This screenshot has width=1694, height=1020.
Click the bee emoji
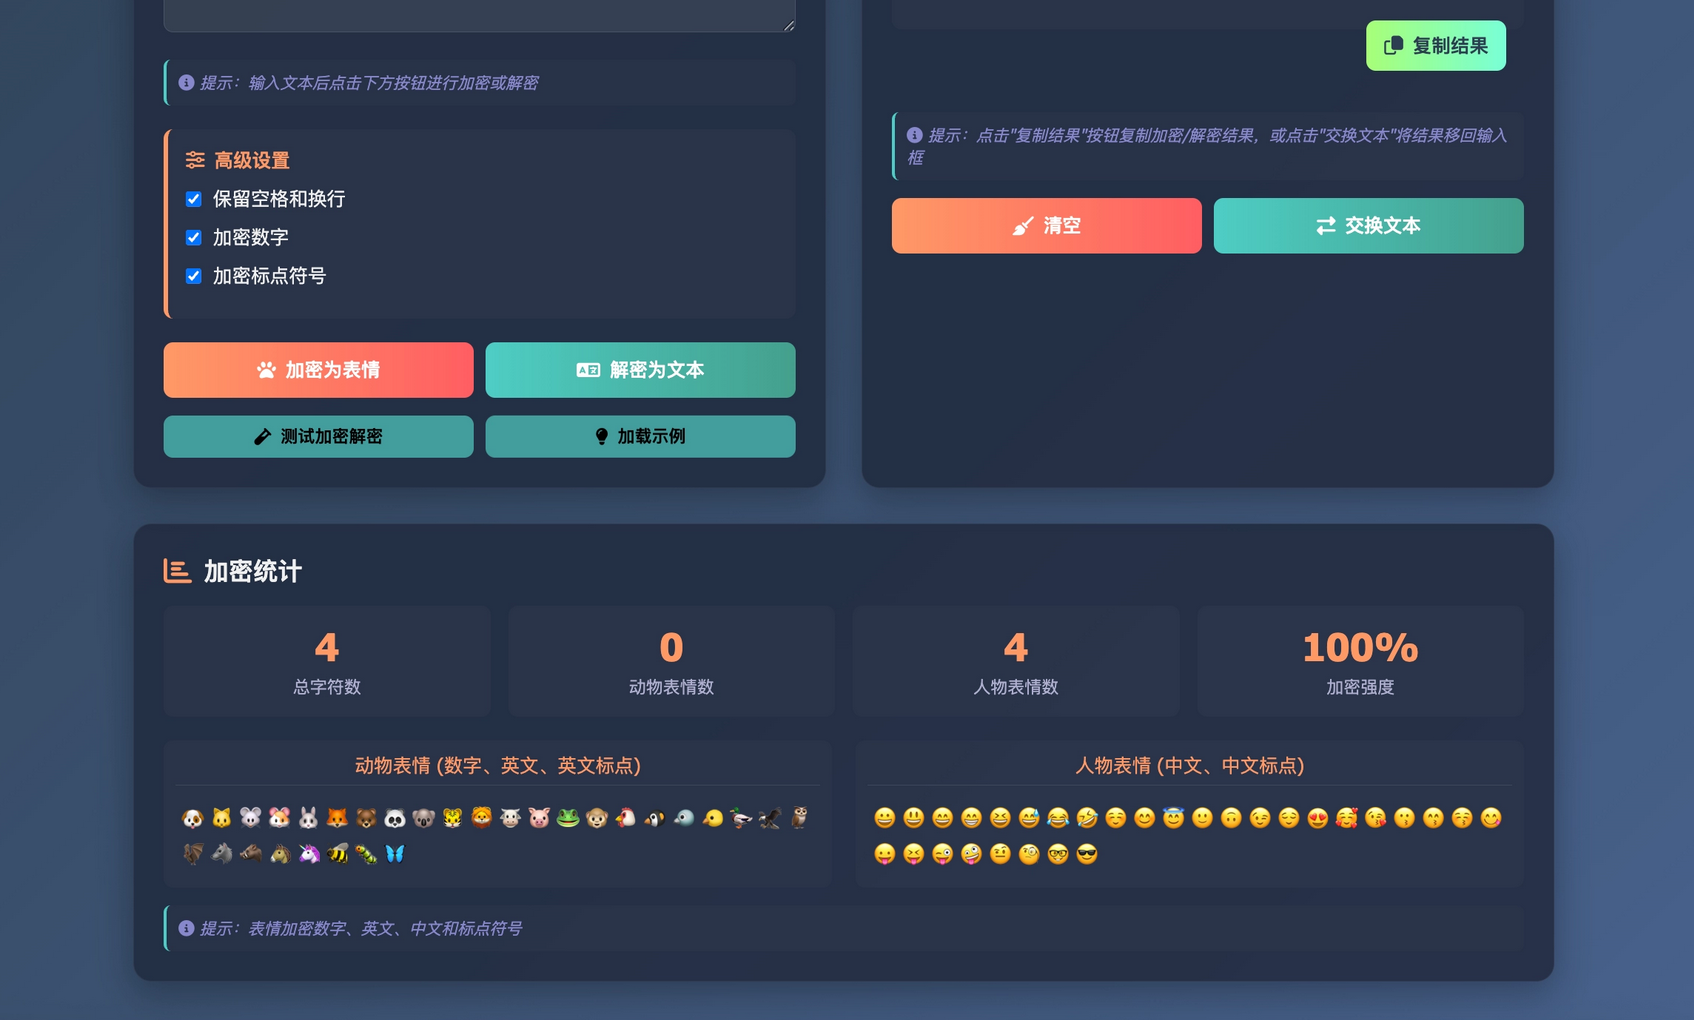[338, 854]
